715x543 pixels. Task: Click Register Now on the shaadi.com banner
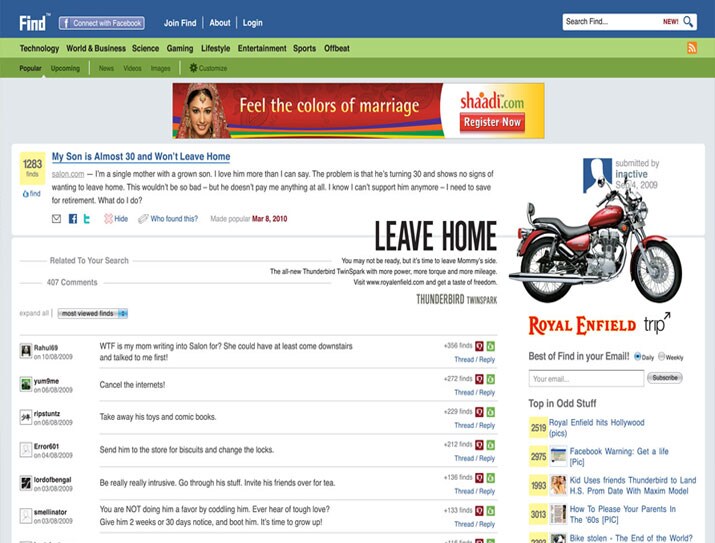[x=492, y=122]
